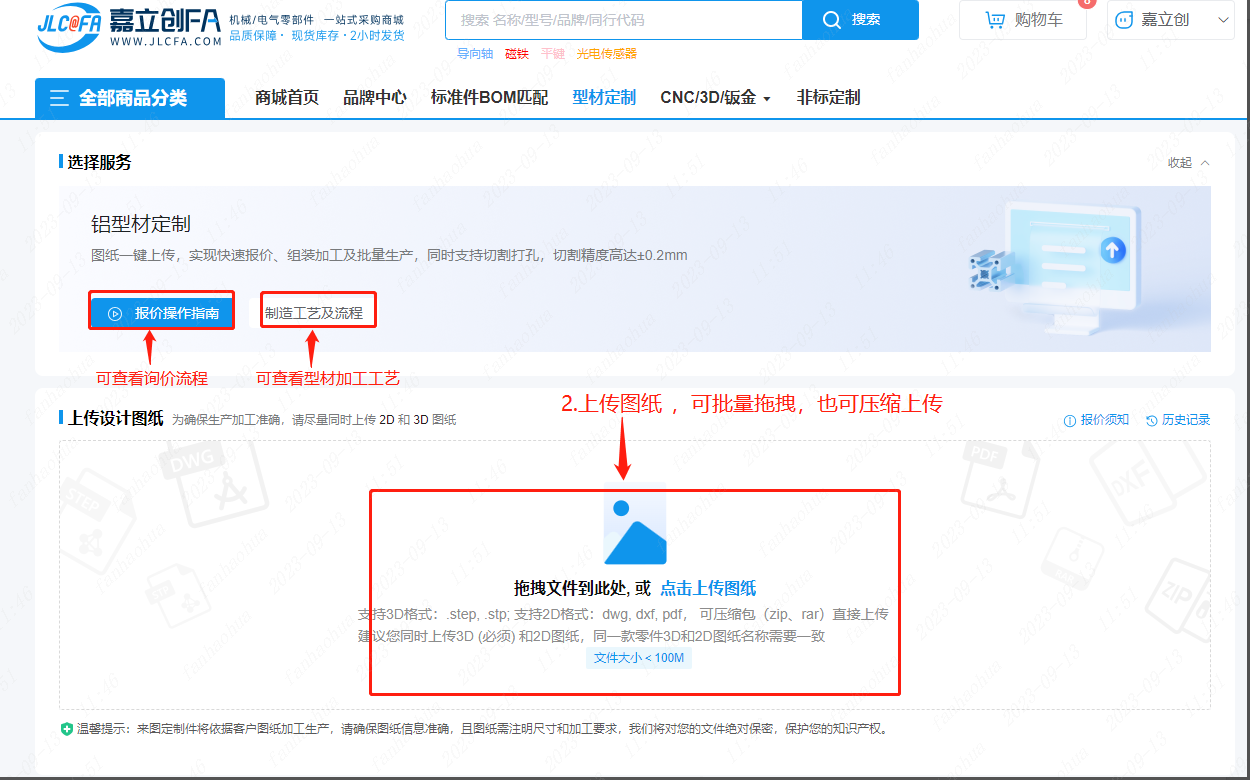Click the play icon on 报价操作指南

(115, 313)
